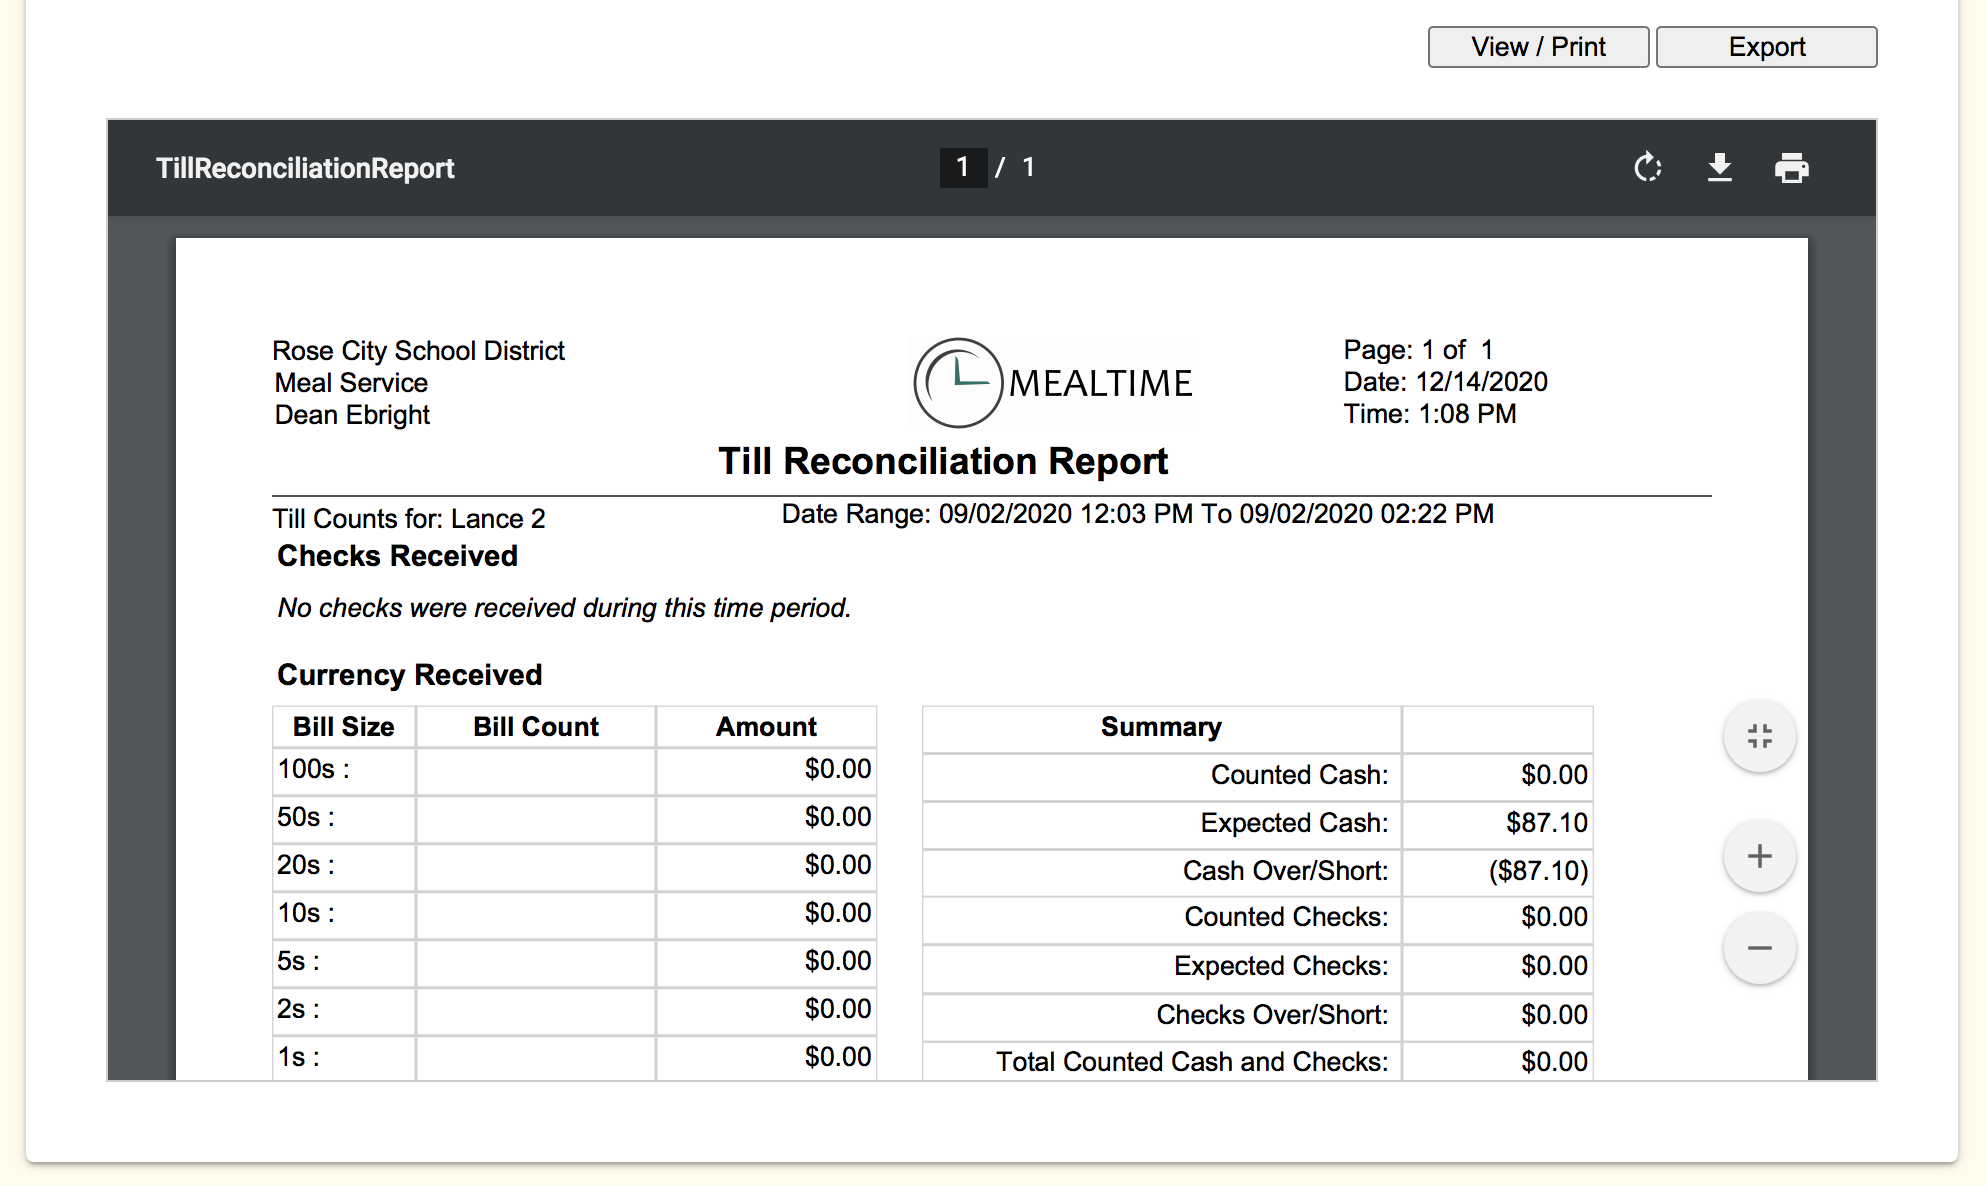
Task: Click the Amount column header
Action: (x=766, y=727)
